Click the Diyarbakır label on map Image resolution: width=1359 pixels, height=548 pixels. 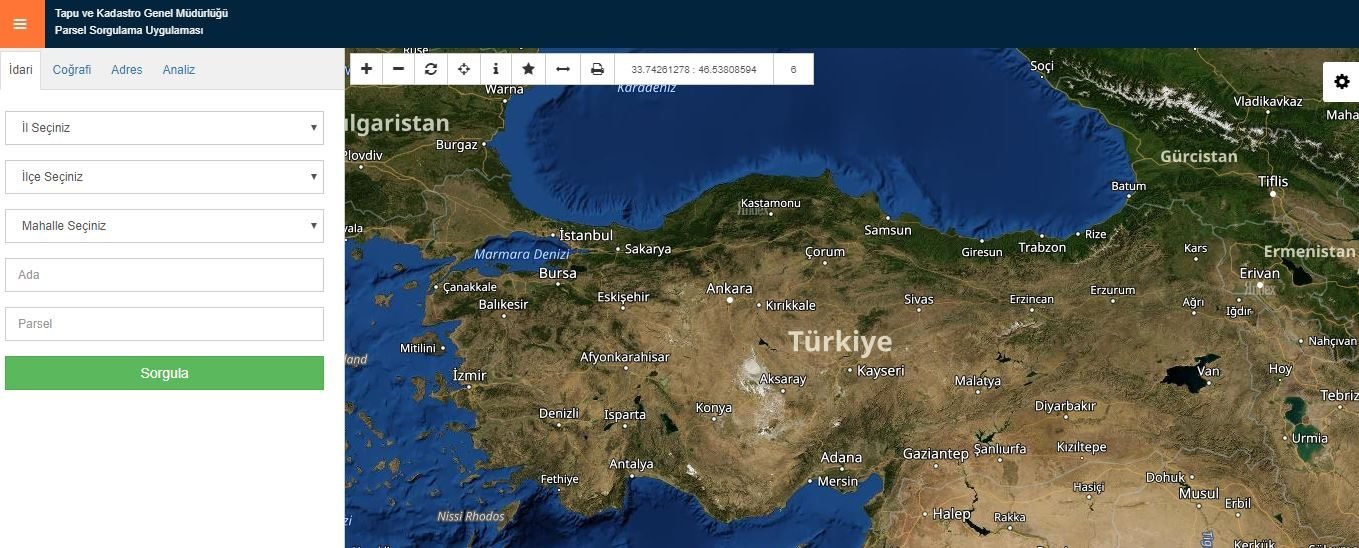[1065, 406]
